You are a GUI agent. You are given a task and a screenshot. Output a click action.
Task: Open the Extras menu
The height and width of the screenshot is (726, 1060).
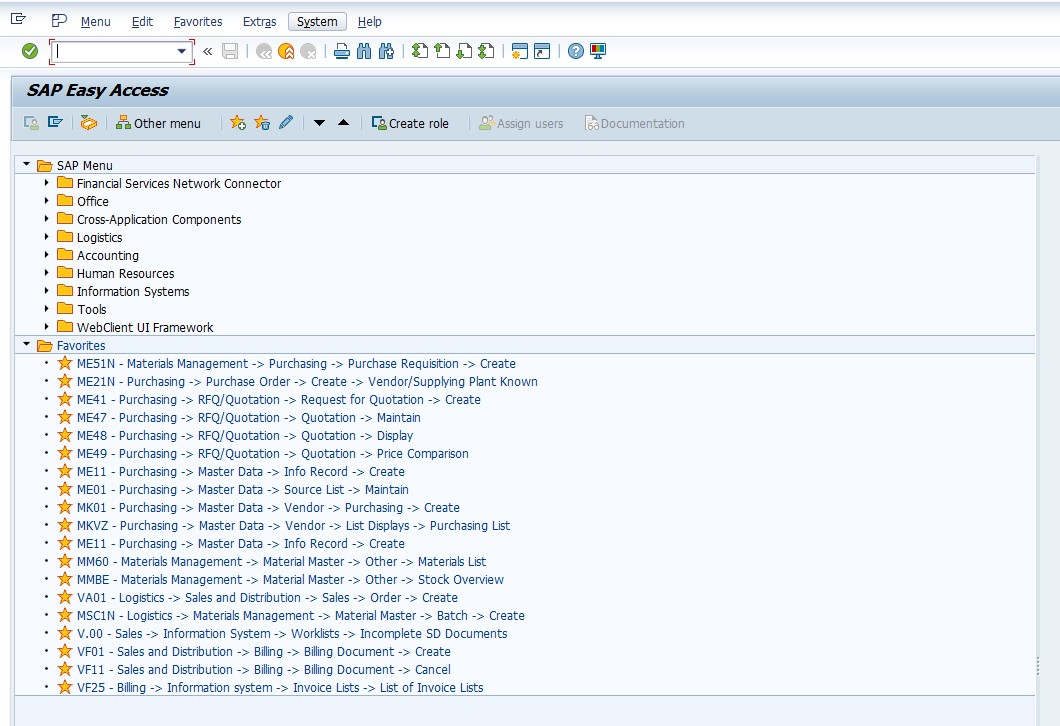tap(260, 22)
